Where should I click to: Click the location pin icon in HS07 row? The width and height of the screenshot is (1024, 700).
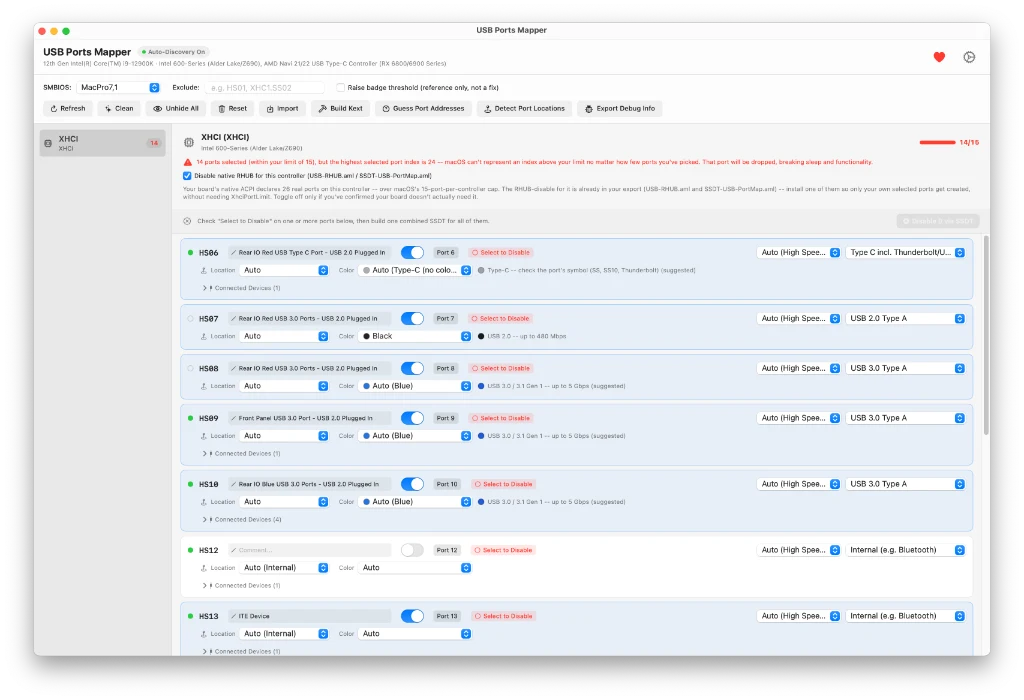pos(204,336)
